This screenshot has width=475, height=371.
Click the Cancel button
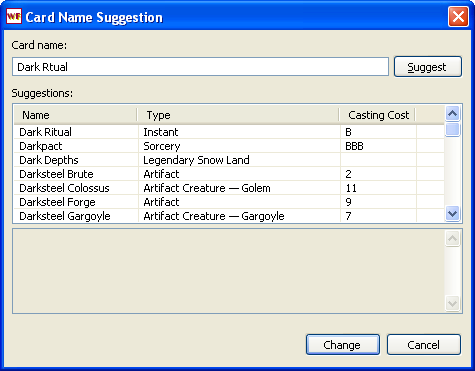point(424,345)
